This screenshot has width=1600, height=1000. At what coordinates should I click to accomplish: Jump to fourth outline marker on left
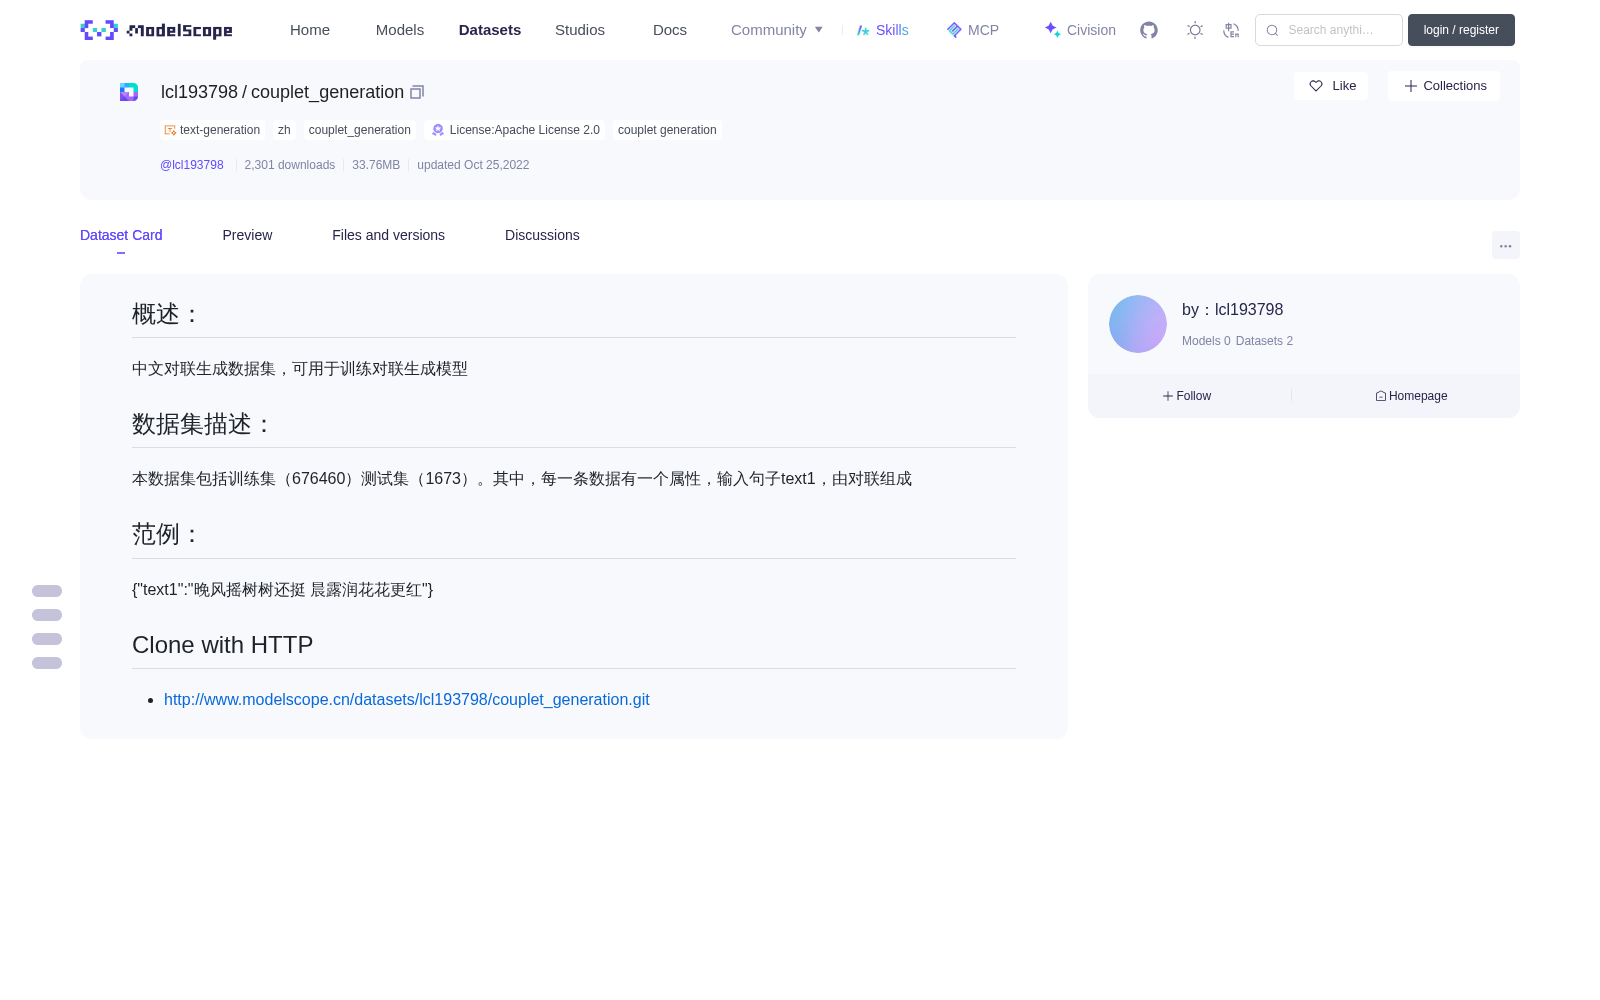point(47,663)
